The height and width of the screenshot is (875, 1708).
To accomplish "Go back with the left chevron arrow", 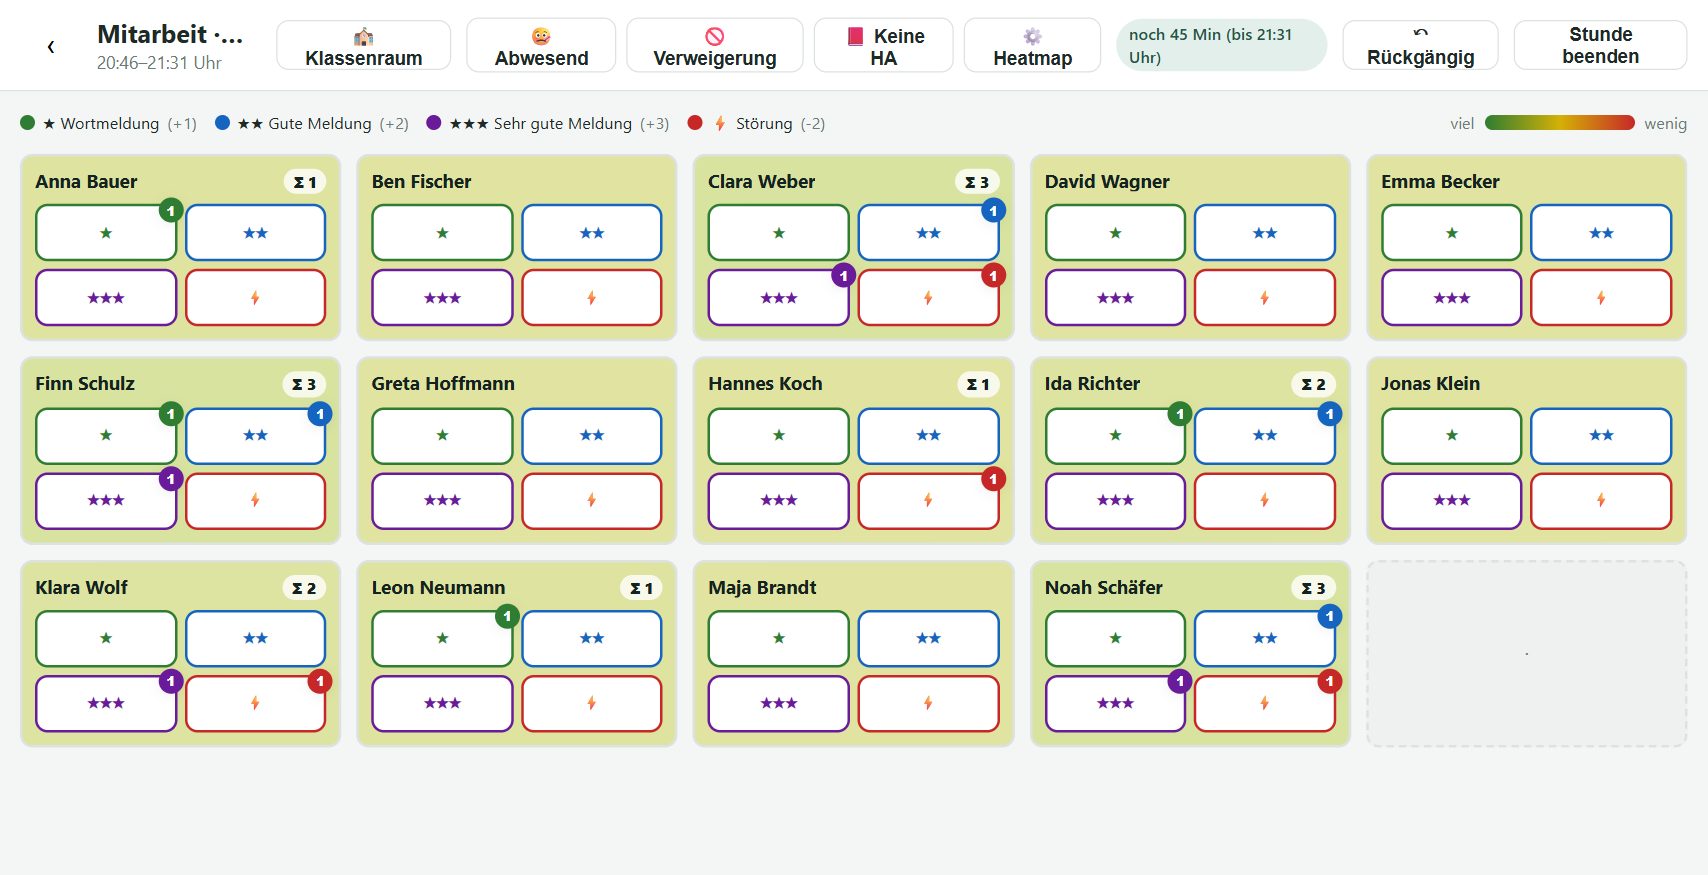I will [x=51, y=46].
